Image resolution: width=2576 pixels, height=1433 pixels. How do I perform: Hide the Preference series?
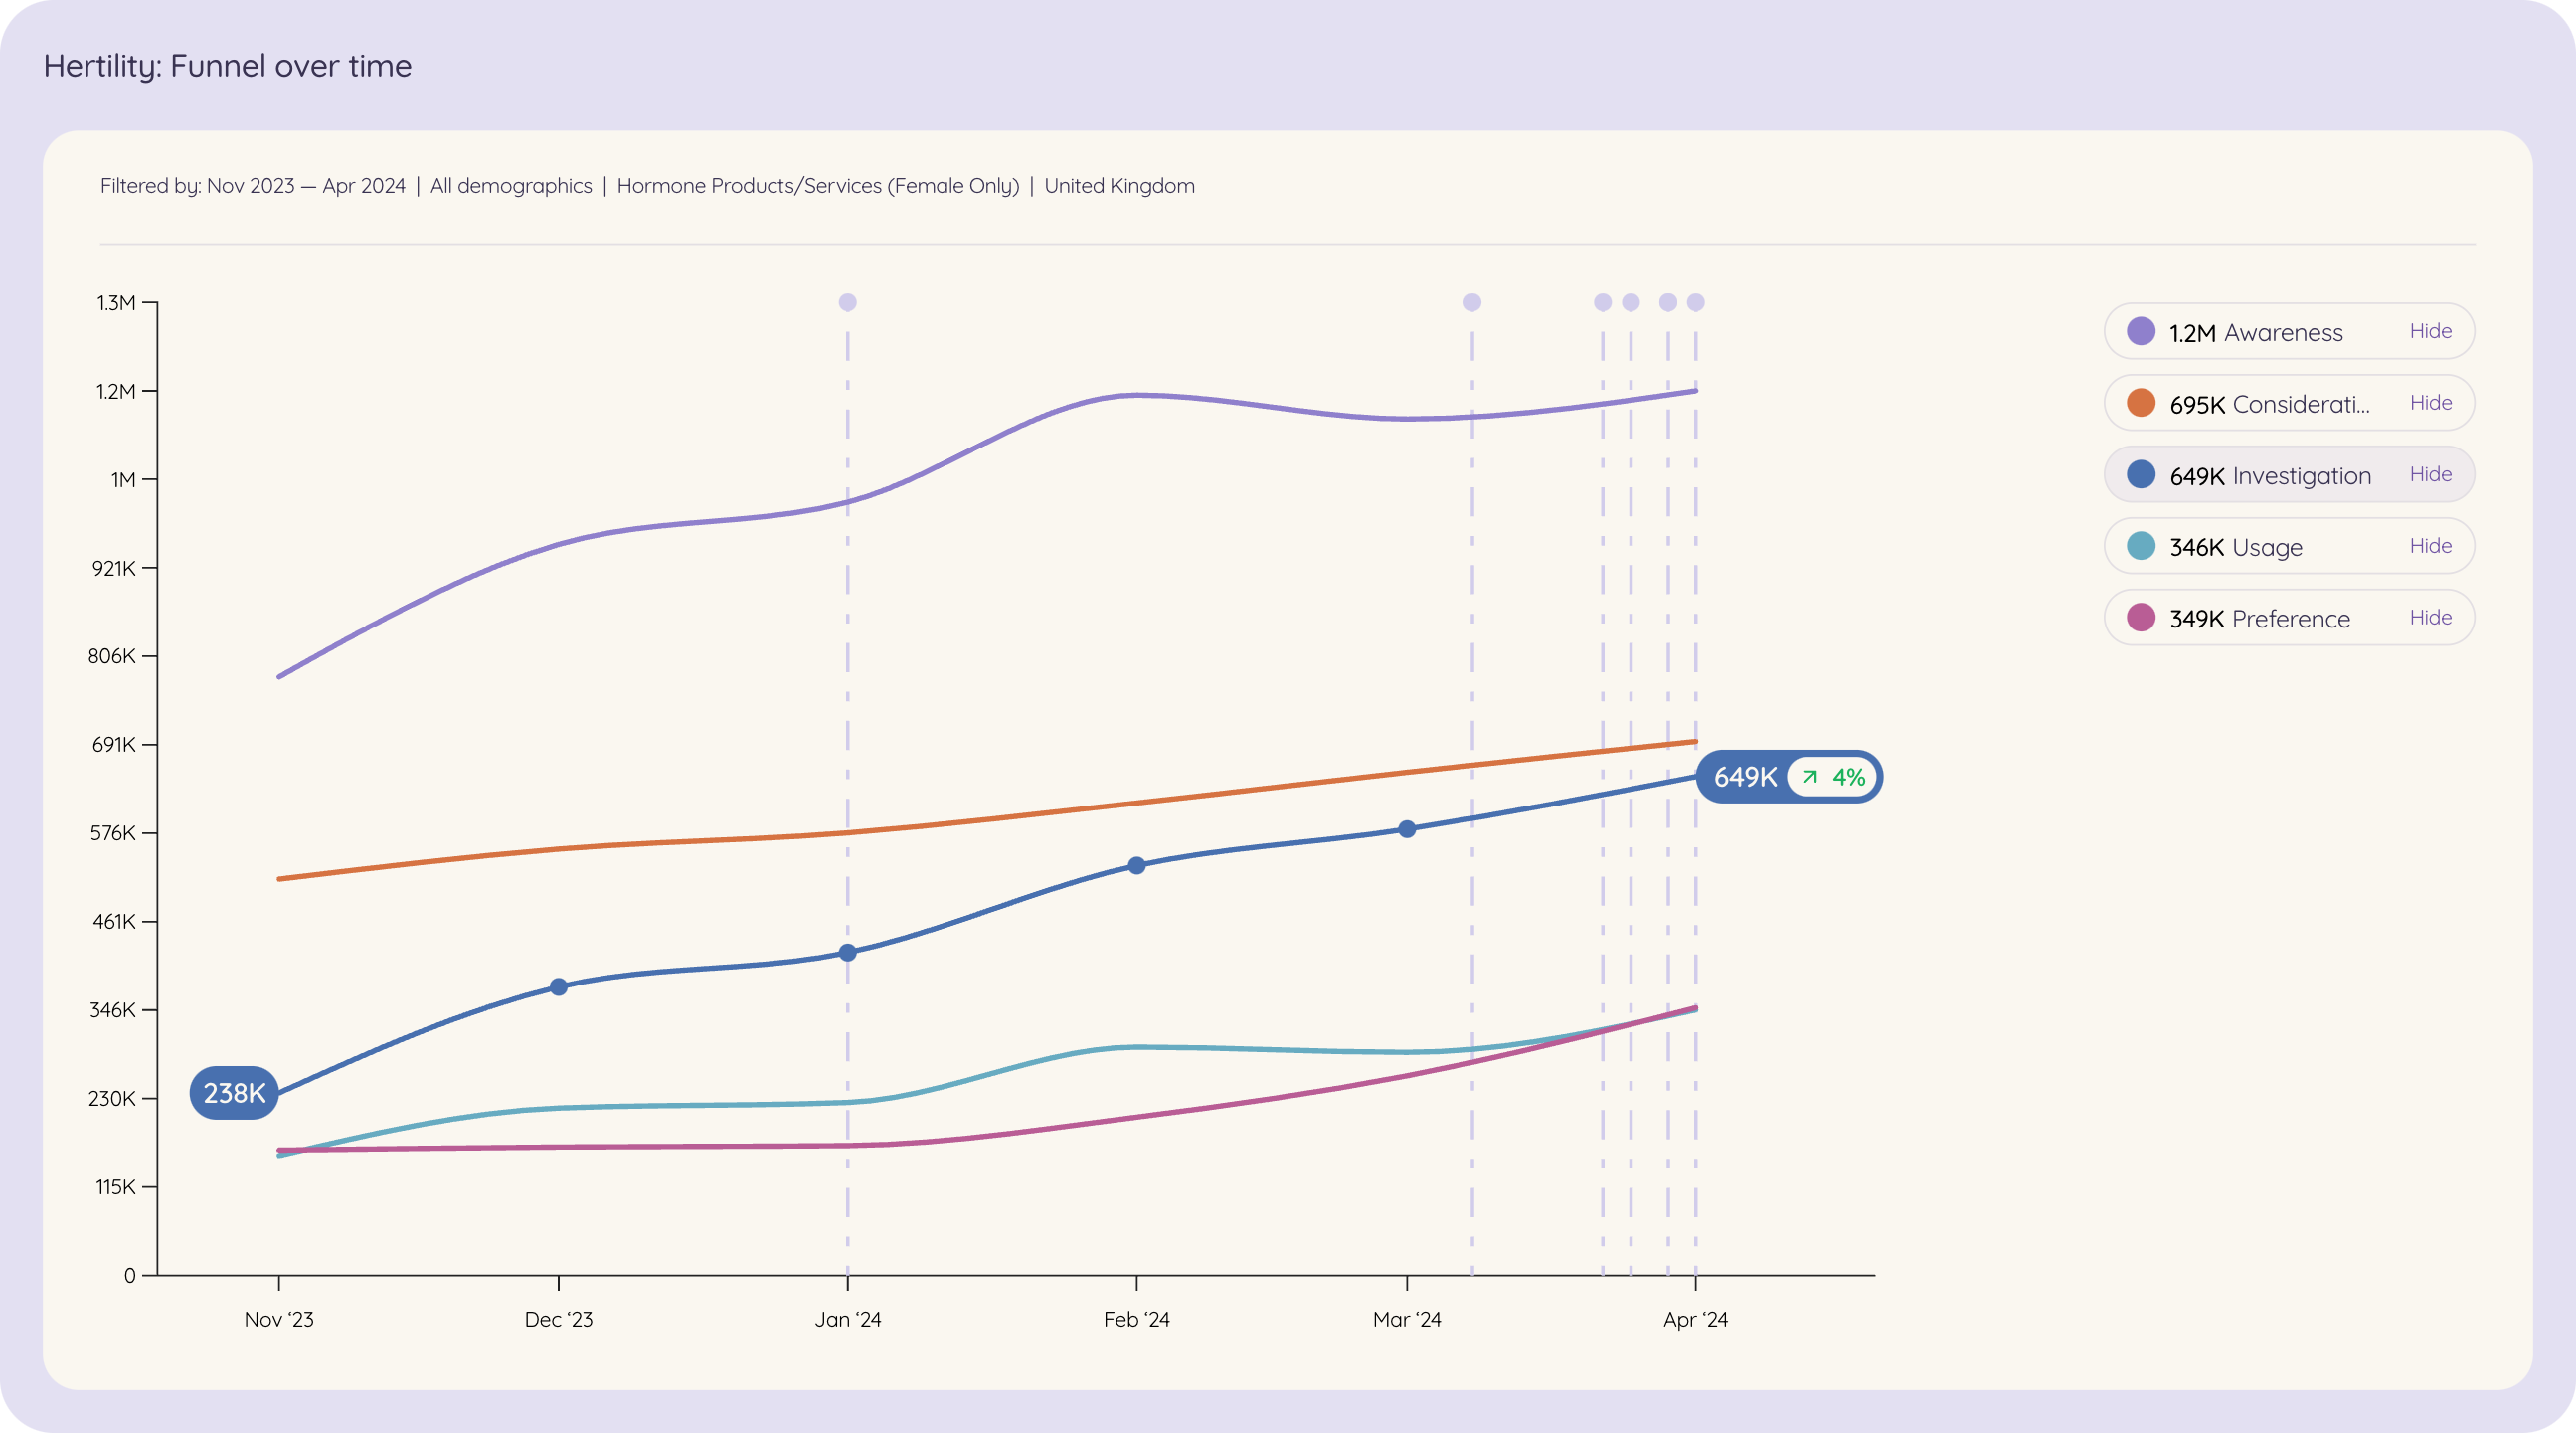point(2430,618)
